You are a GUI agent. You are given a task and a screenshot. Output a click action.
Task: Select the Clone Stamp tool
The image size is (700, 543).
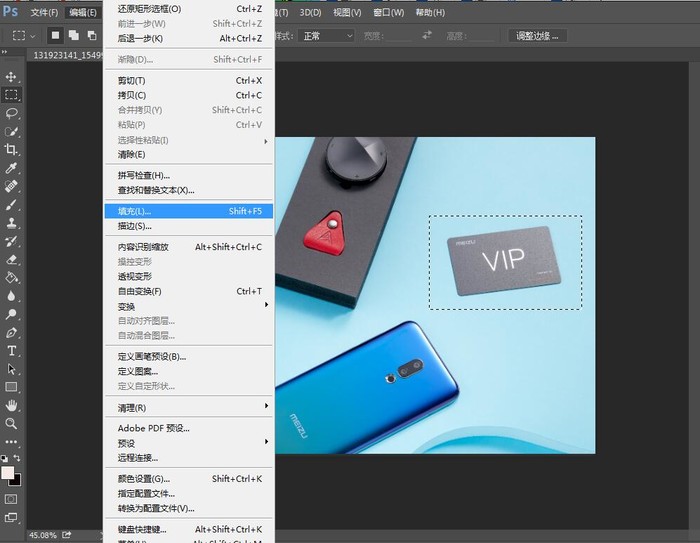tap(11, 223)
